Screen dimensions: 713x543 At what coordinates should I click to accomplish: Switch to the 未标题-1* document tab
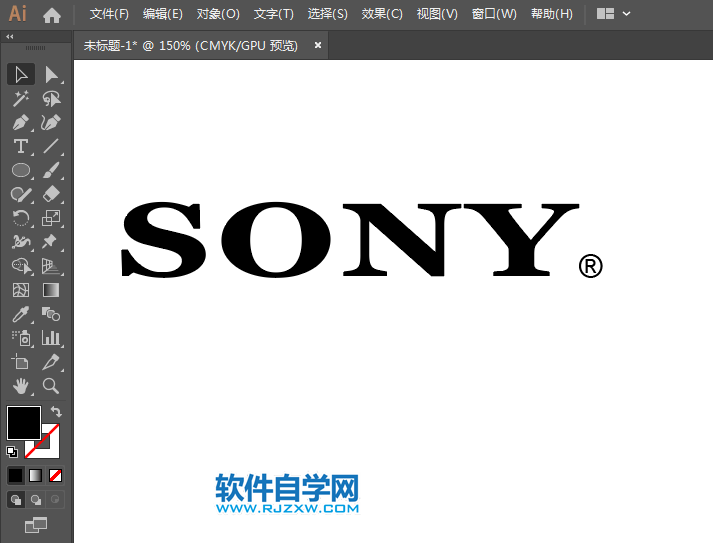[x=191, y=46]
